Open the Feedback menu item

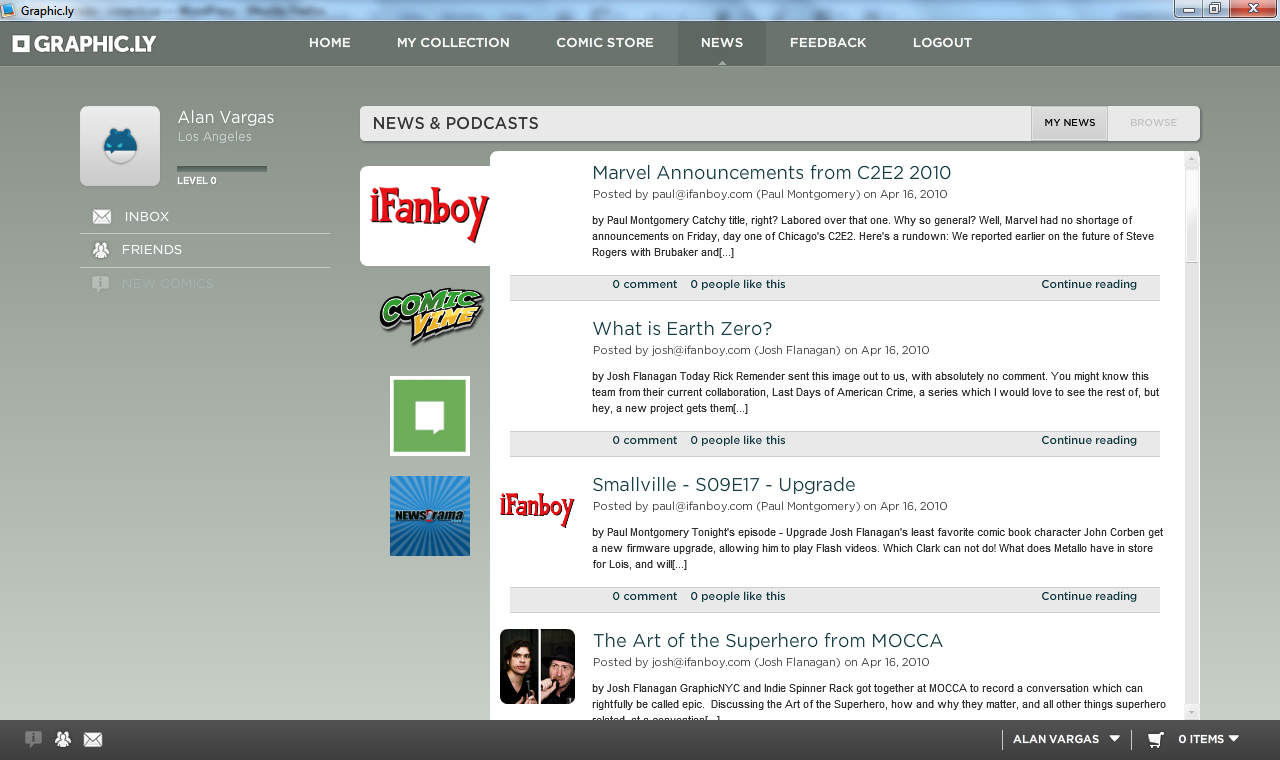(x=828, y=43)
